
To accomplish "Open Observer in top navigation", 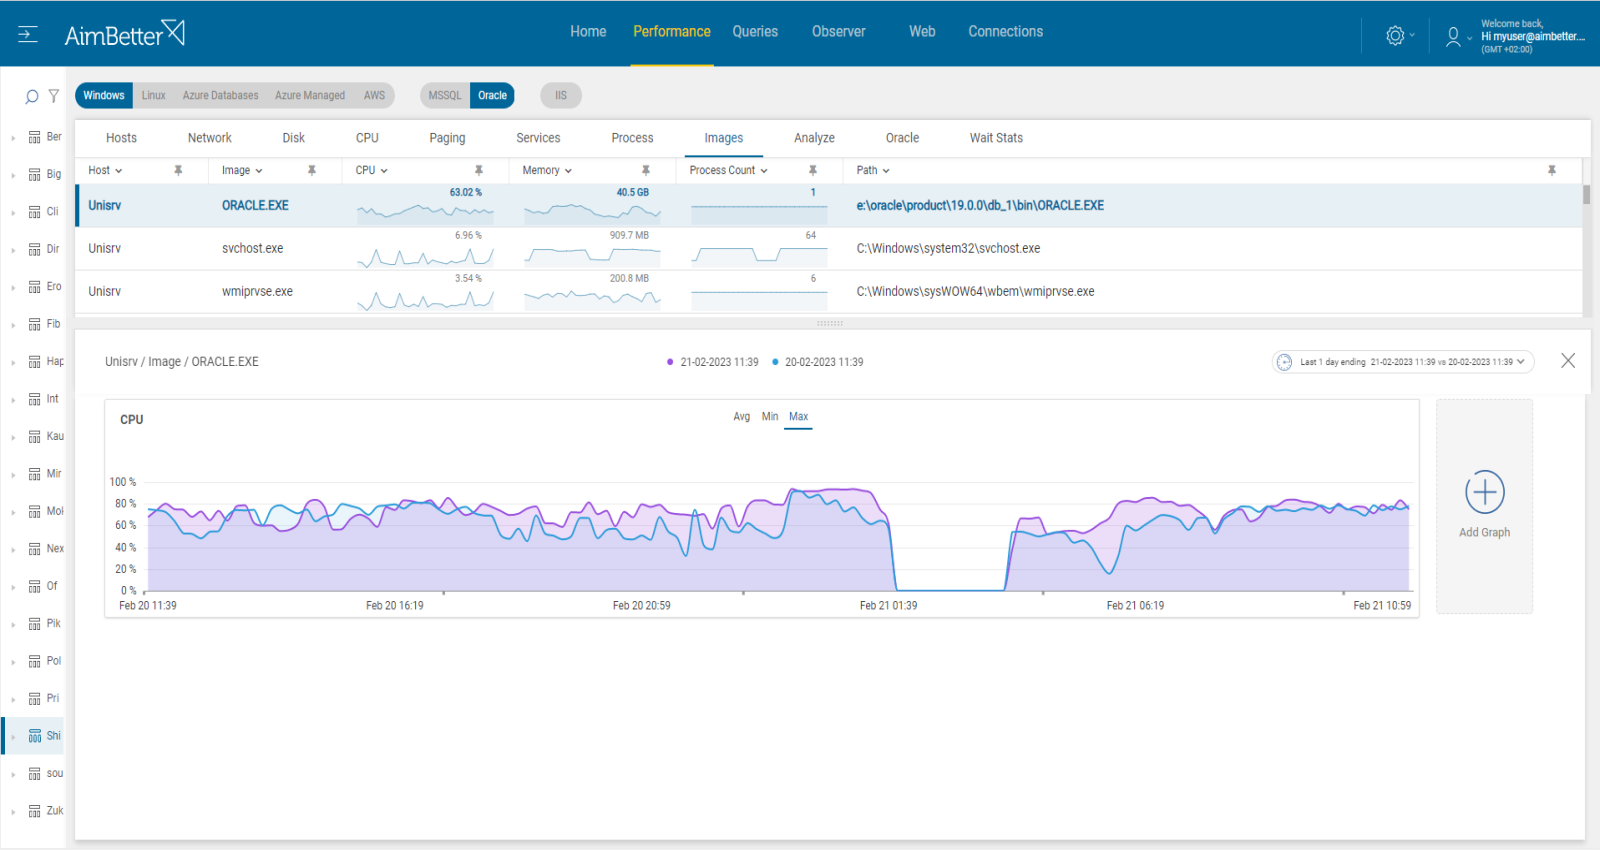I will pyautogui.click(x=839, y=32).
